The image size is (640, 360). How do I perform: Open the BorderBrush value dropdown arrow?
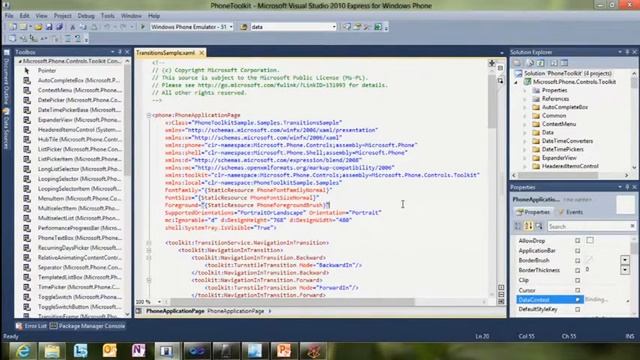click(625, 260)
